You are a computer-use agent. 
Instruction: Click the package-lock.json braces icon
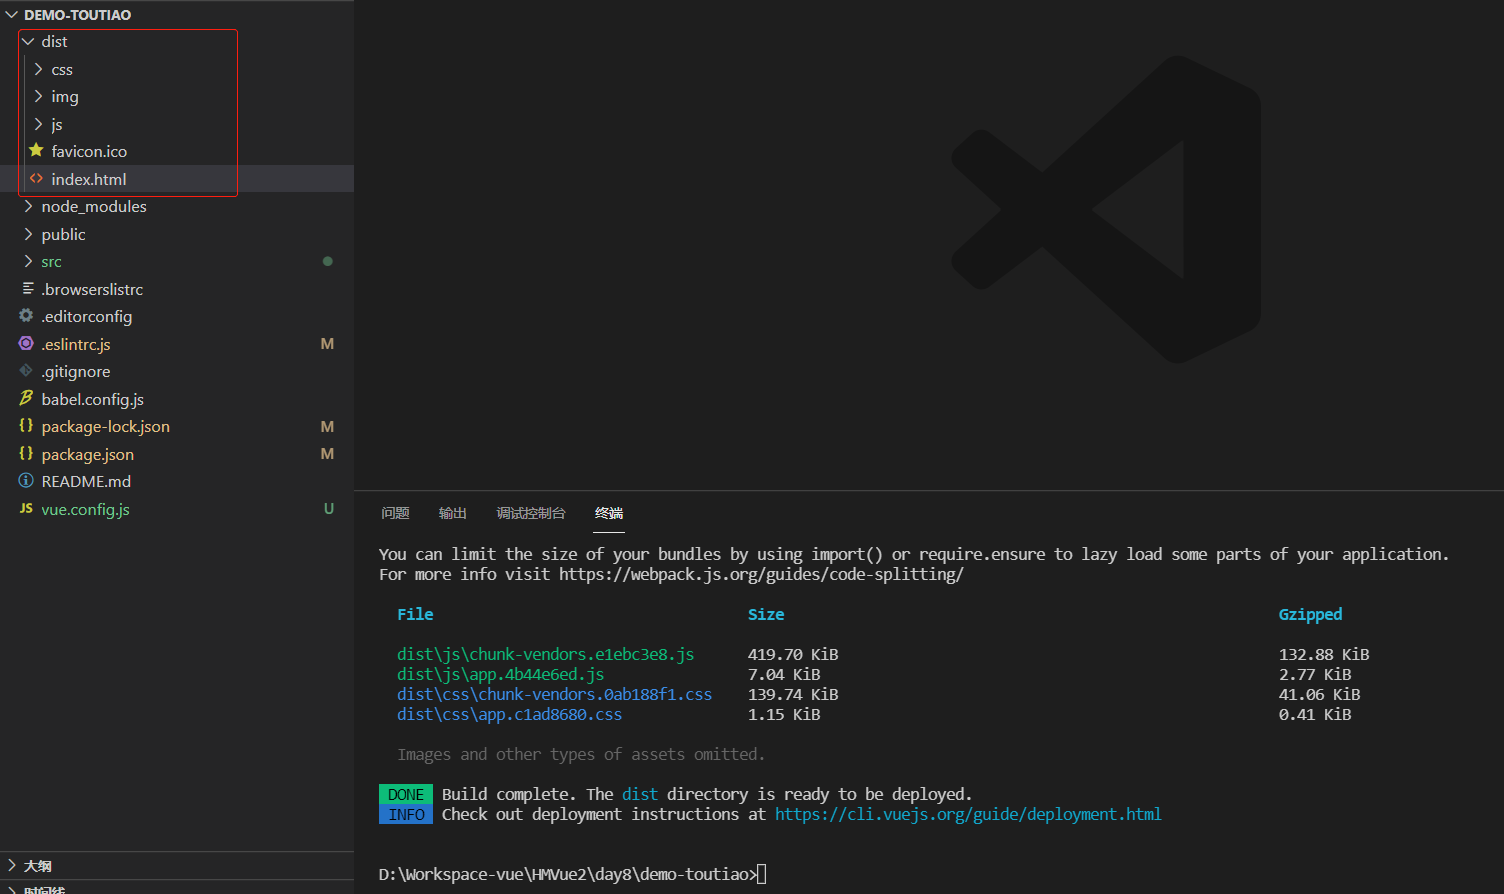click(x=27, y=426)
